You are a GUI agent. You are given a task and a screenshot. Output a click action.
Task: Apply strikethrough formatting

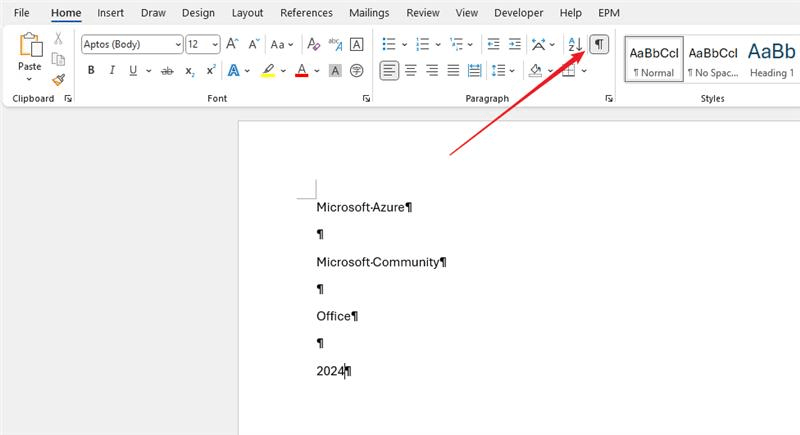click(x=167, y=71)
